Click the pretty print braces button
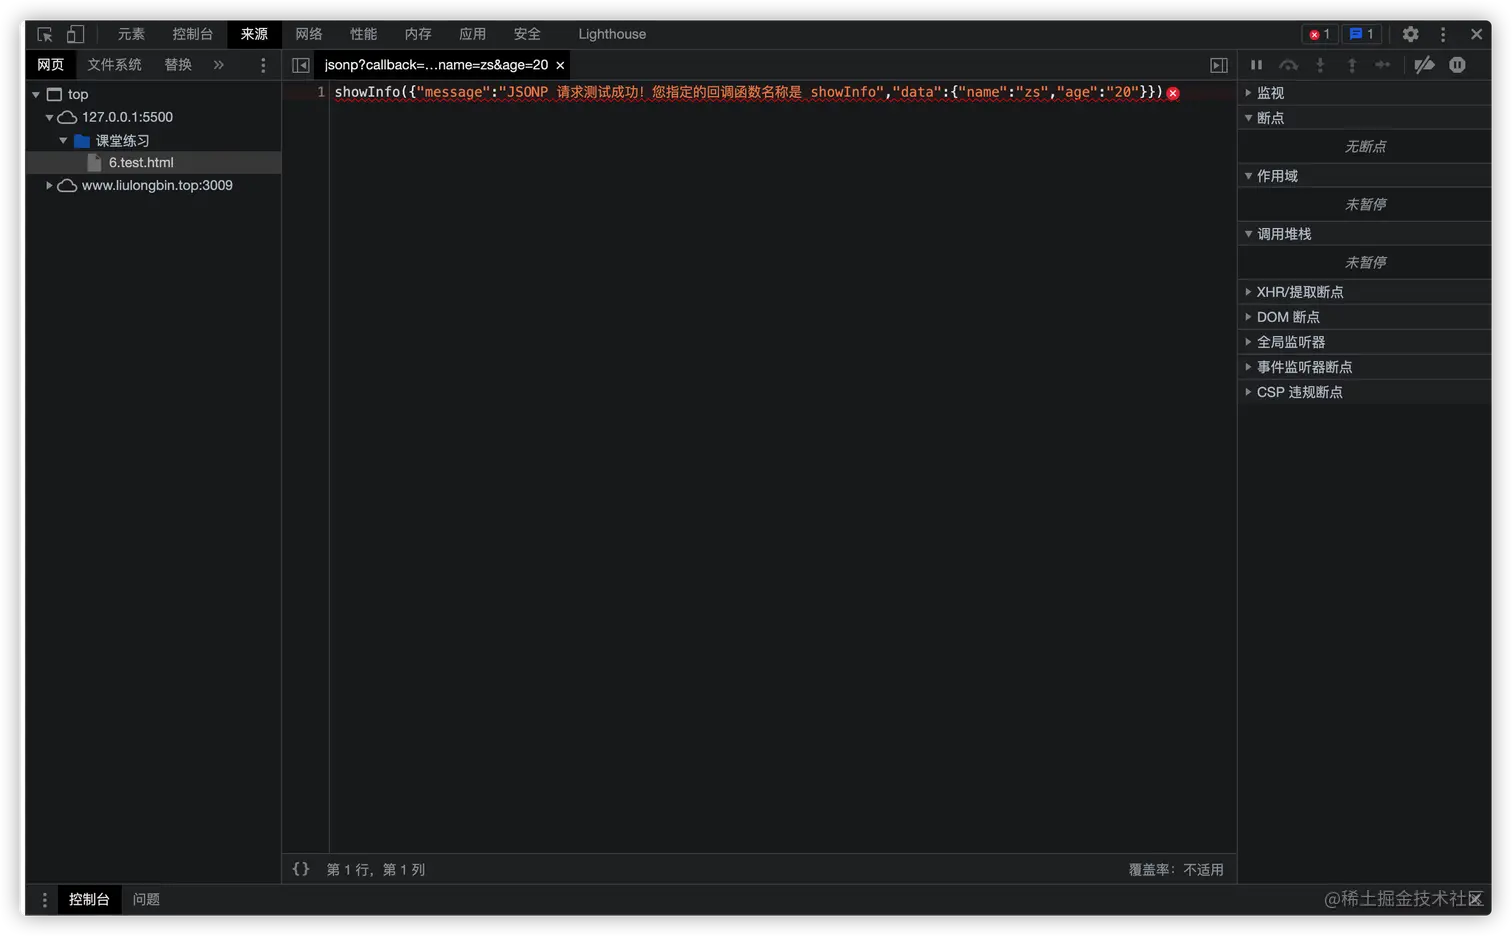The width and height of the screenshot is (1512, 936). (x=301, y=869)
